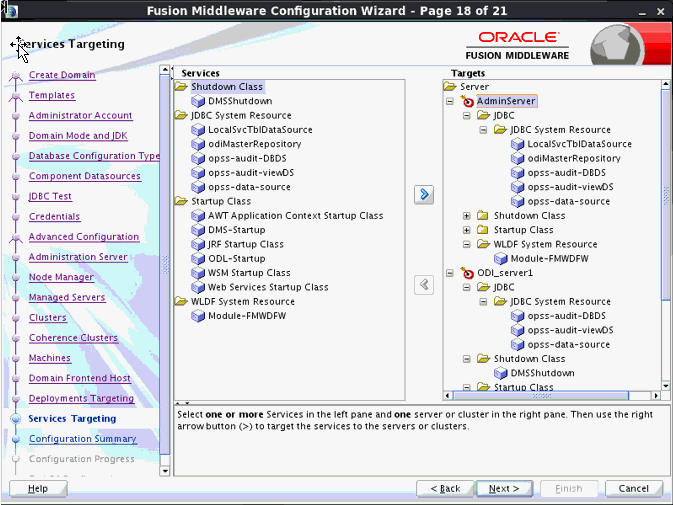Click the DMS-Startup cube icon

[198, 230]
